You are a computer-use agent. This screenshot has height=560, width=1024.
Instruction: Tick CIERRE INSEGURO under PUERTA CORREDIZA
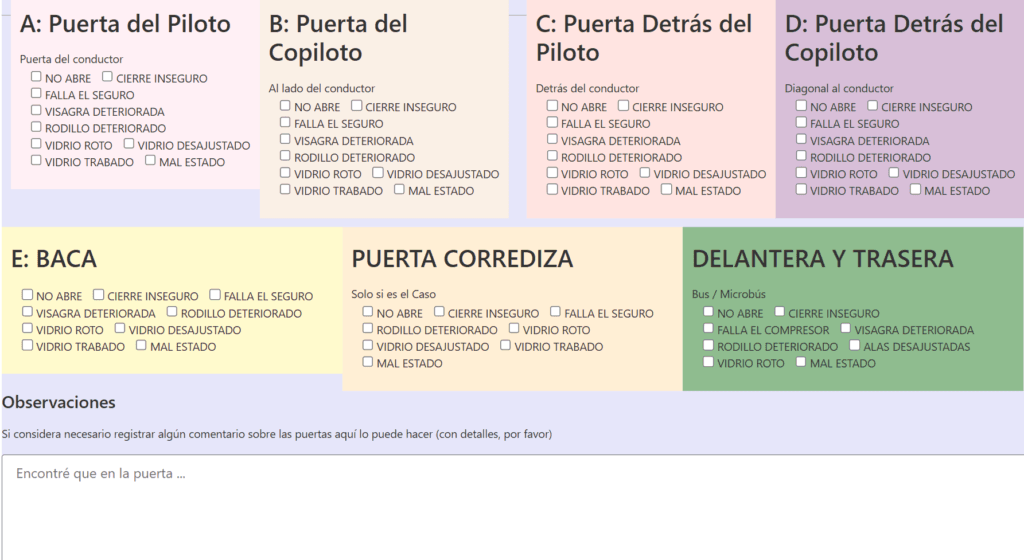439,312
